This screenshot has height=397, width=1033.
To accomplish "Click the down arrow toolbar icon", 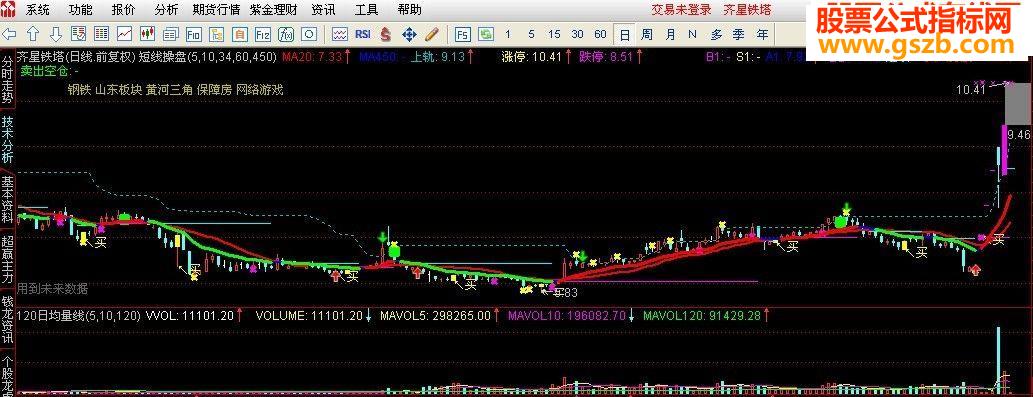I will (x=56, y=34).
